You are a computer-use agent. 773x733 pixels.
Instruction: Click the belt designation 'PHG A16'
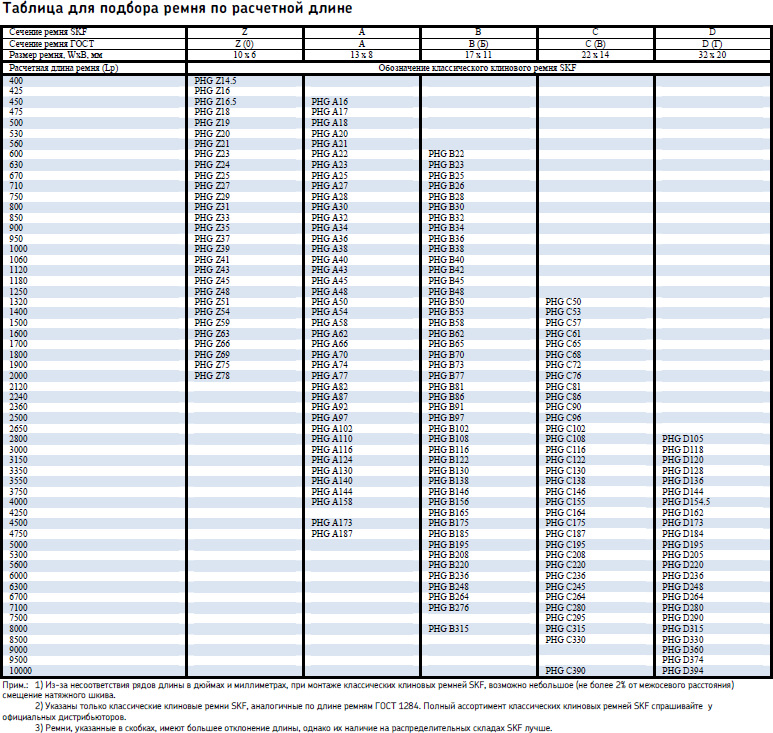pos(329,102)
